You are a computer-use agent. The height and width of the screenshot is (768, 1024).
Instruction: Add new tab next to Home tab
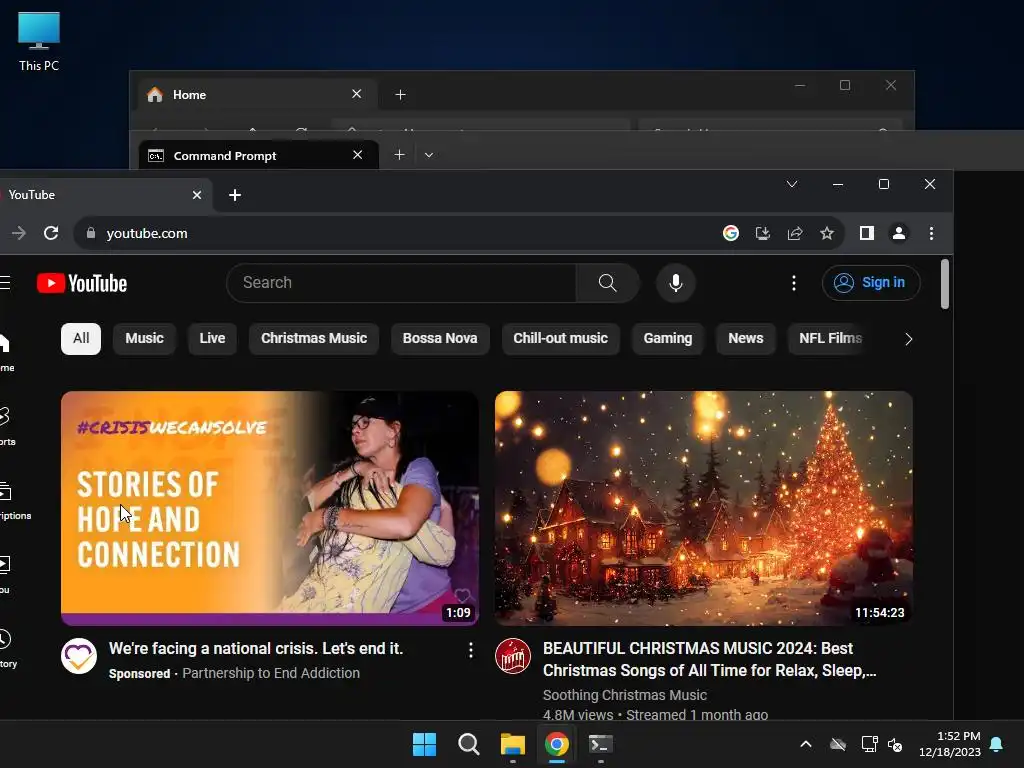[400, 95]
